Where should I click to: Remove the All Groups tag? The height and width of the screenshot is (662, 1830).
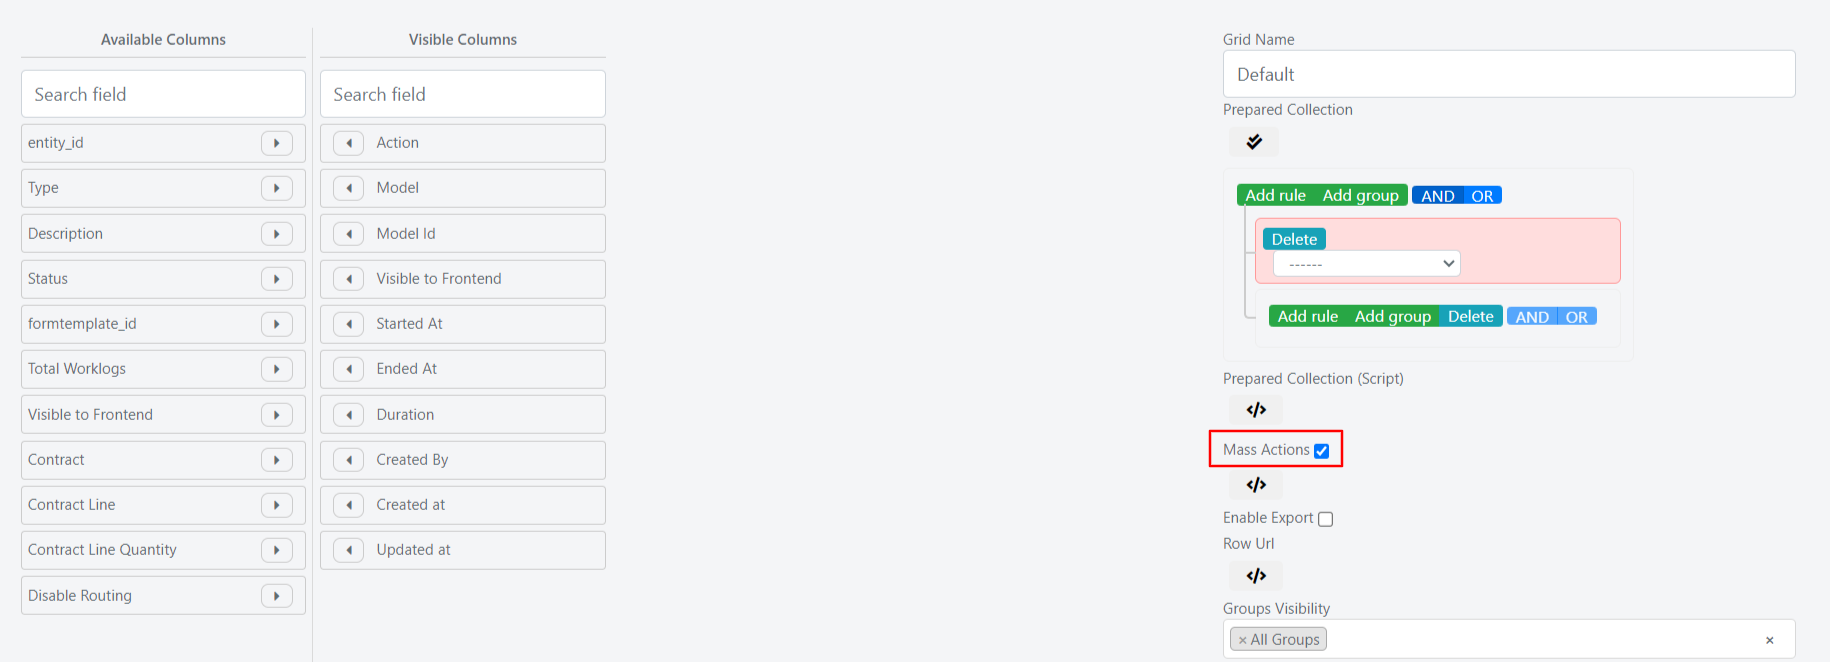point(1242,640)
